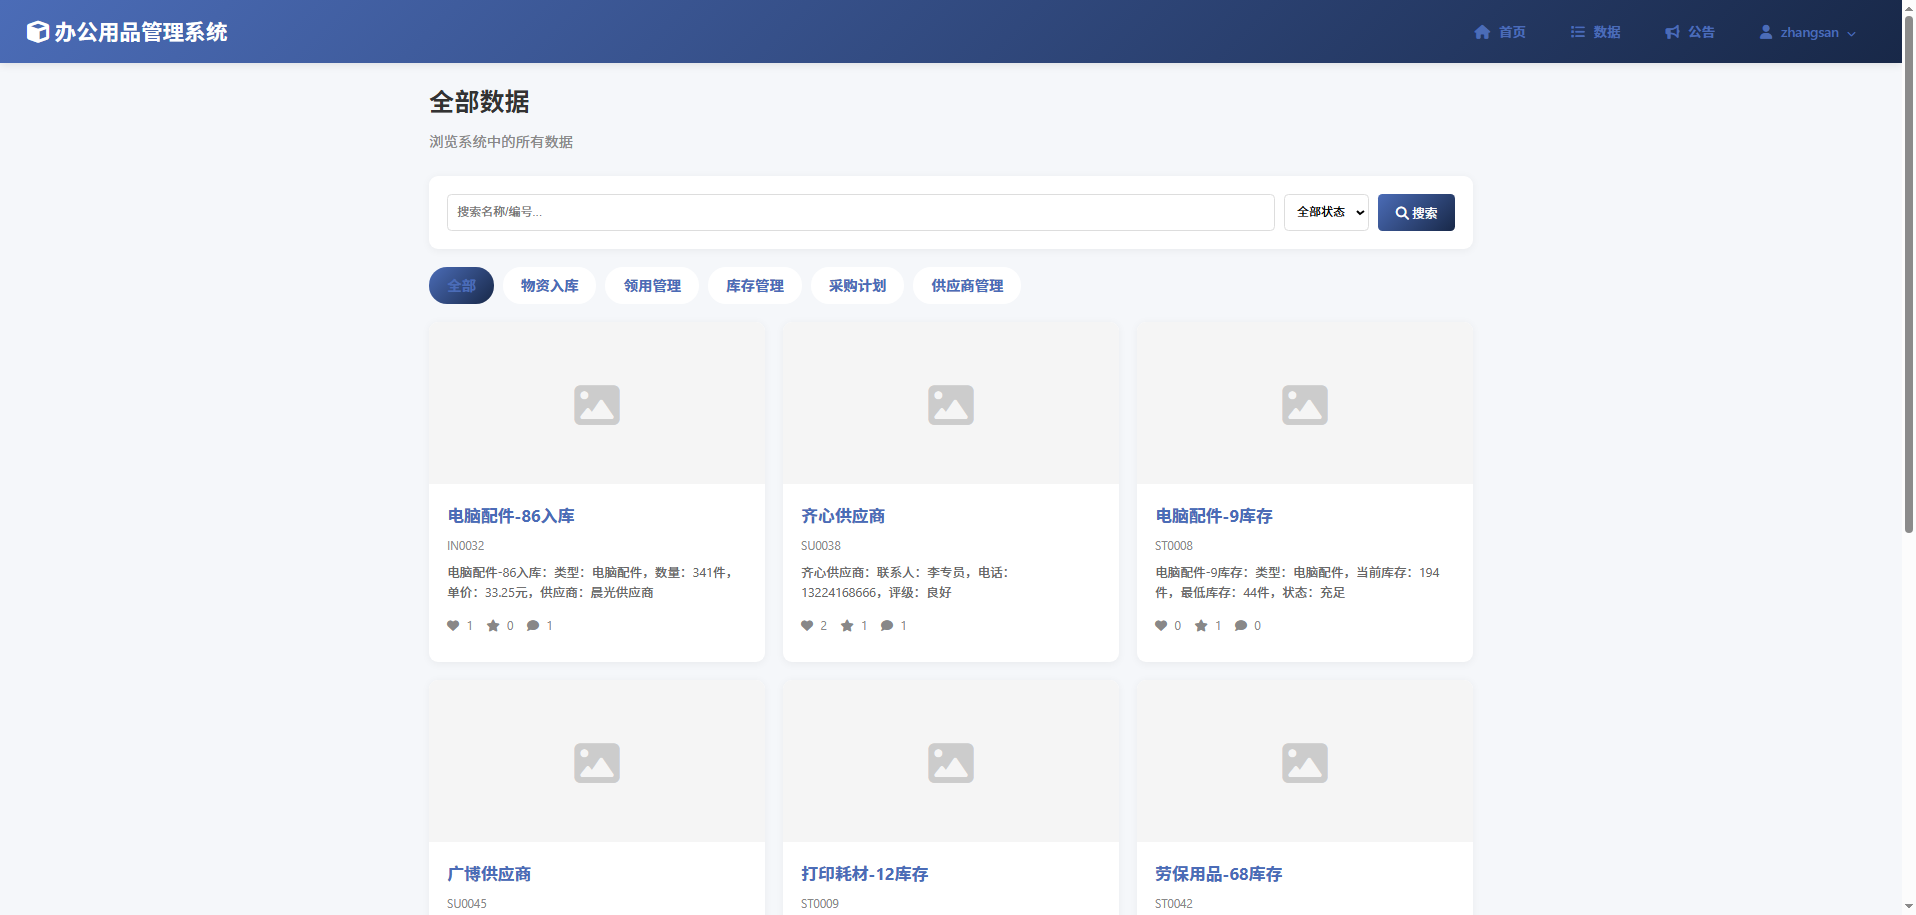Click the user avatar icon beside zhangsan
This screenshot has width=1916, height=915.
(x=1766, y=32)
